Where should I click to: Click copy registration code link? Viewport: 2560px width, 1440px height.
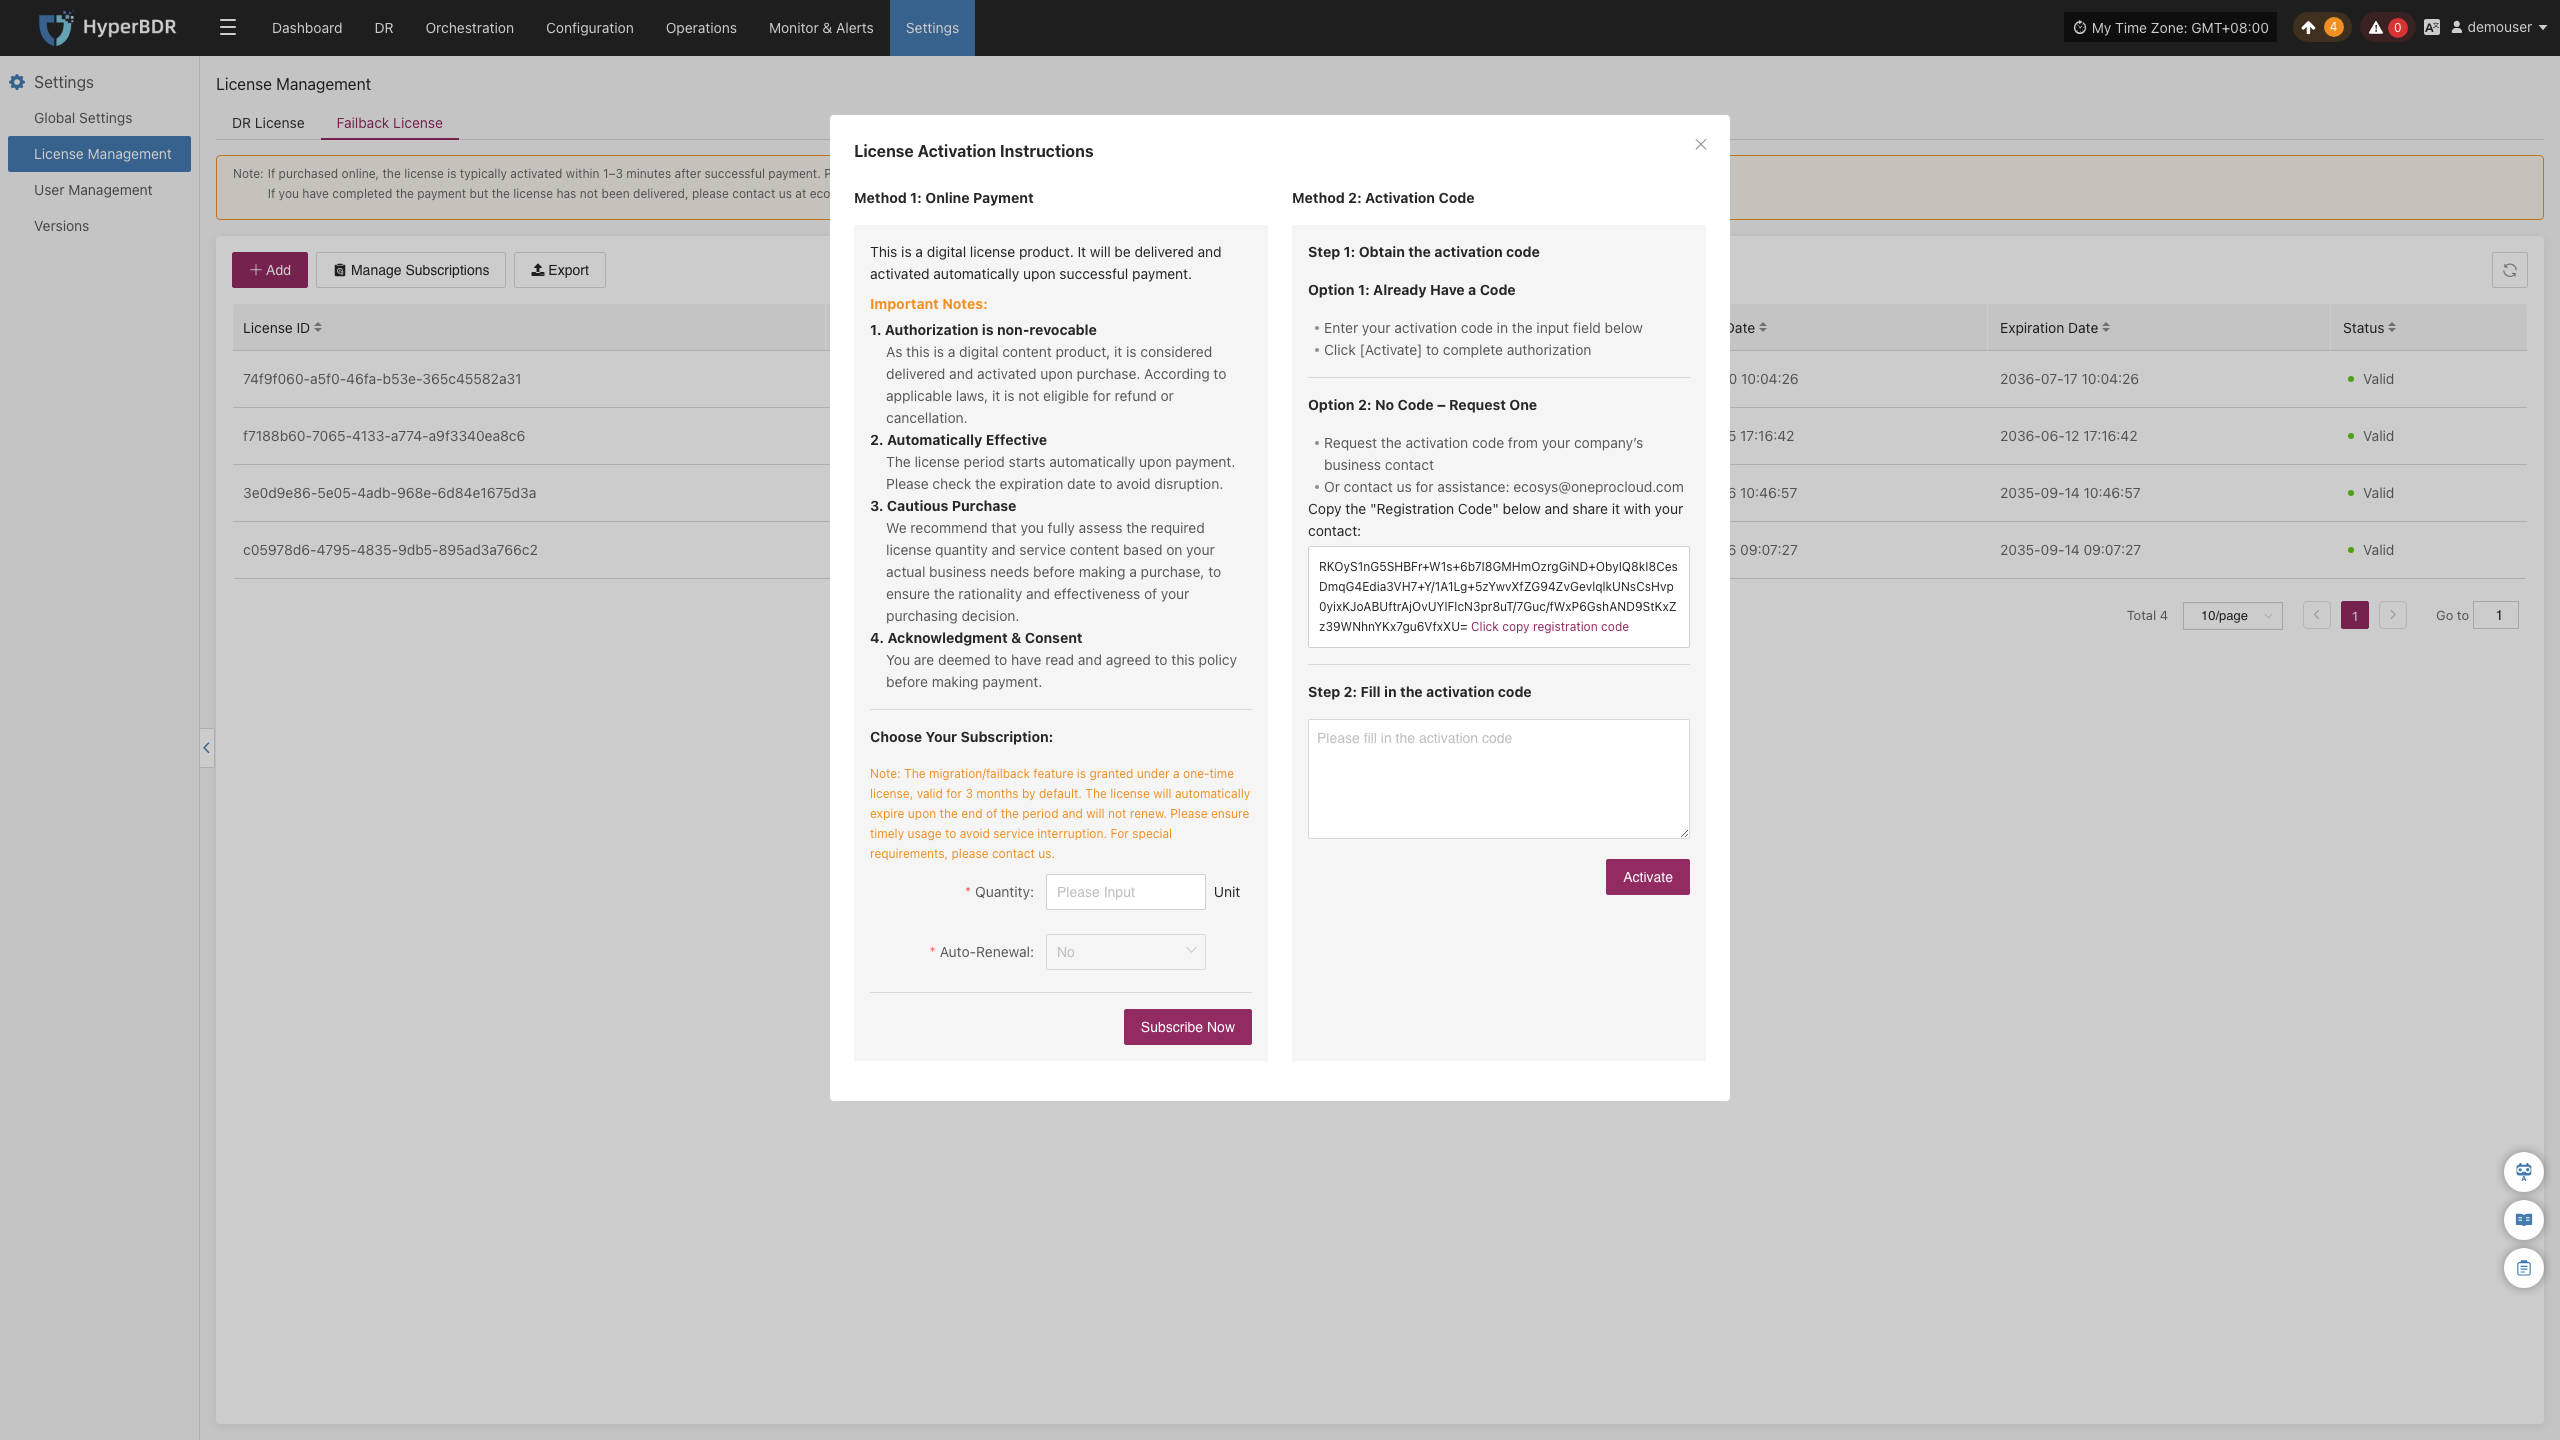pos(1549,627)
